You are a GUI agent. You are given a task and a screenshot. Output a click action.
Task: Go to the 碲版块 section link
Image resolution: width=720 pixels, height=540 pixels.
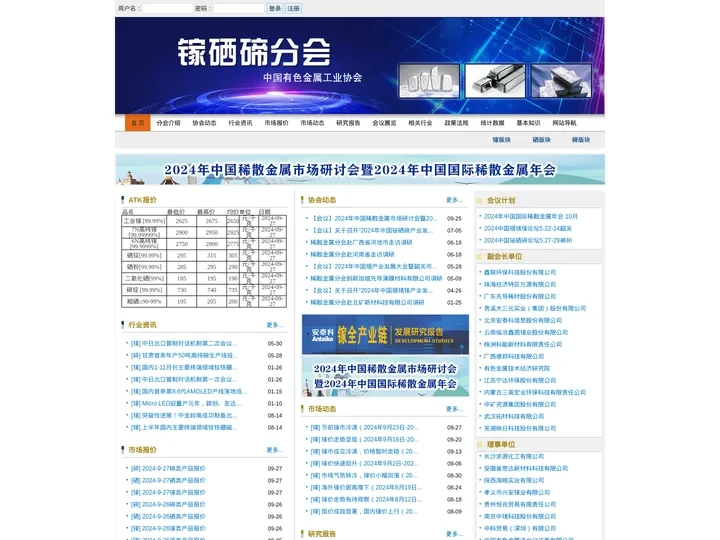click(581, 140)
